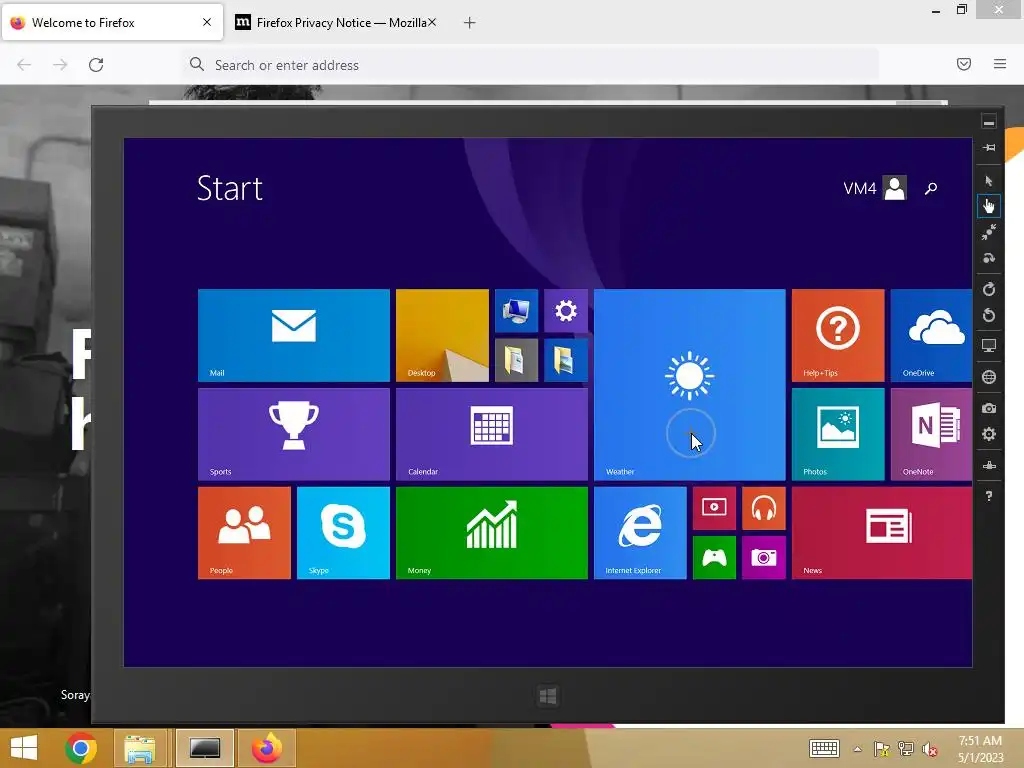This screenshot has width=1024, height=768.
Task: Open This PC small tile
Action: tap(516, 311)
